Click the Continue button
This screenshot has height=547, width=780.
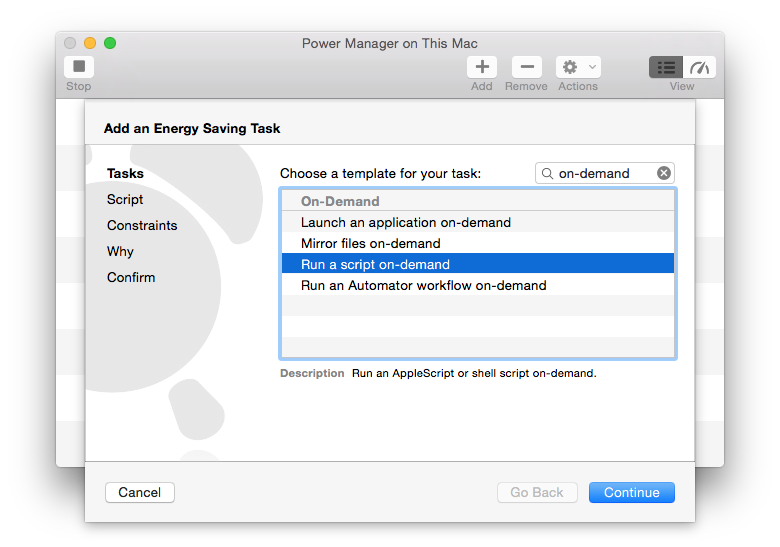(632, 492)
